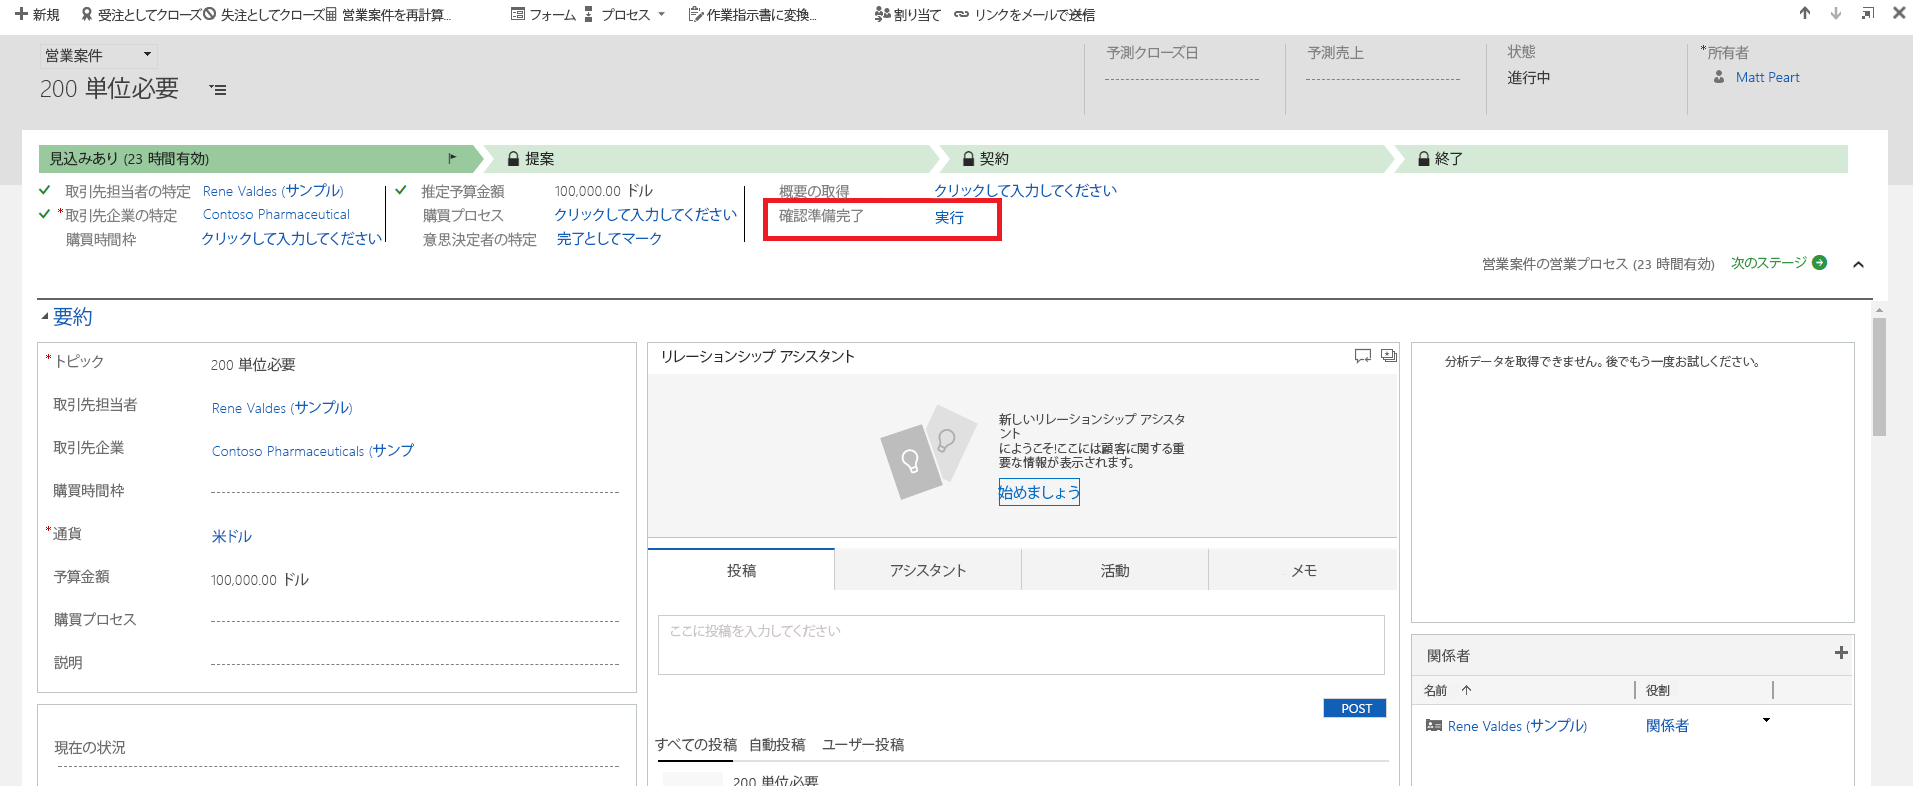Screen dimensions: 1913x786
Task: Switch to the メモ tab
Action: click(1303, 570)
